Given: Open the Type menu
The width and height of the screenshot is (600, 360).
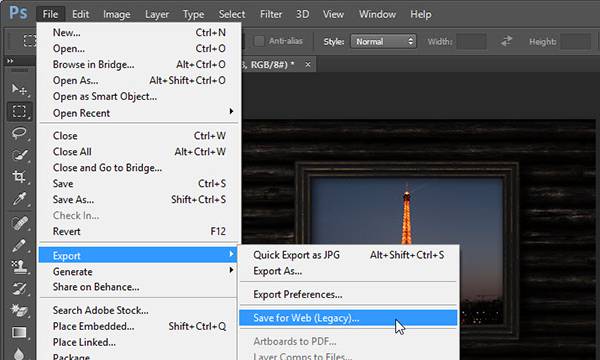Looking at the screenshot, I should (x=193, y=15).
